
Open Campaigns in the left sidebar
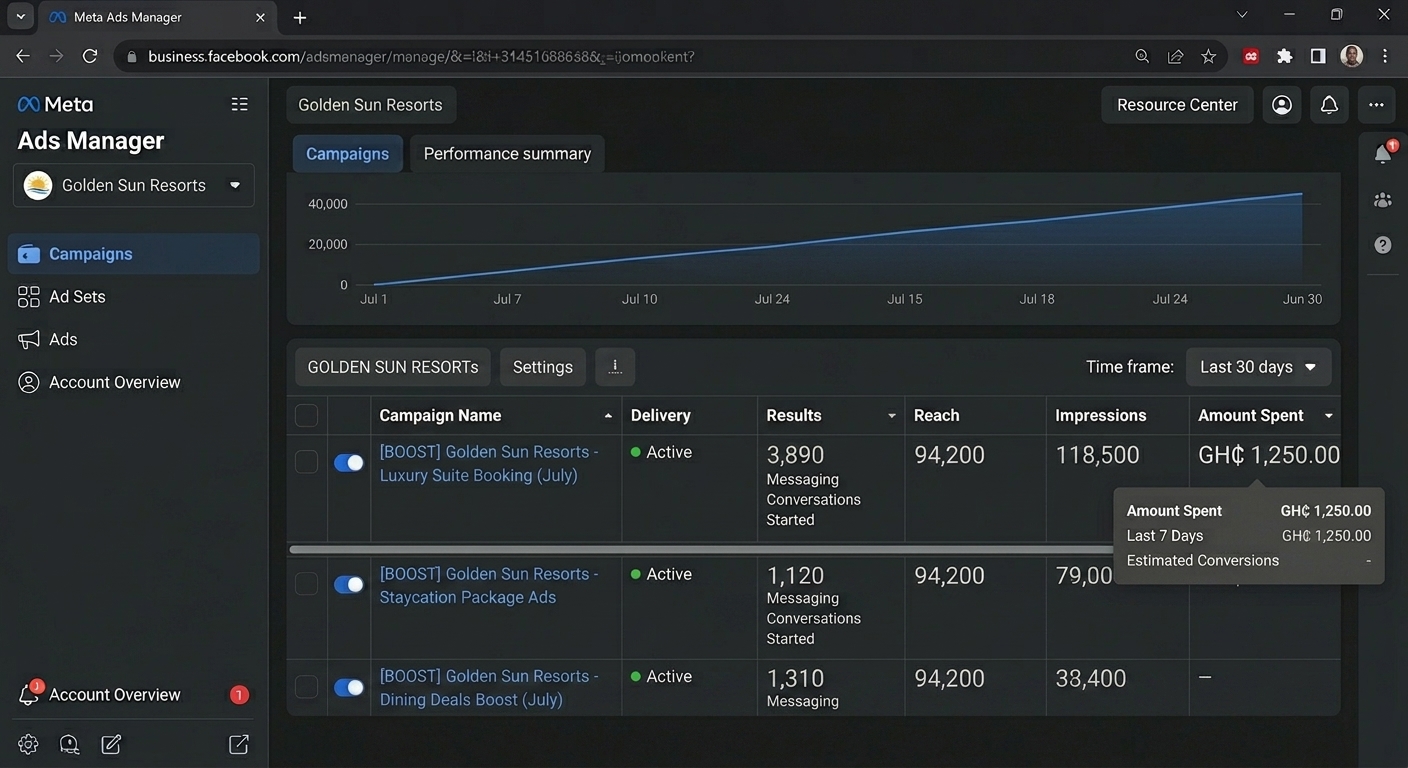pos(134,254)
